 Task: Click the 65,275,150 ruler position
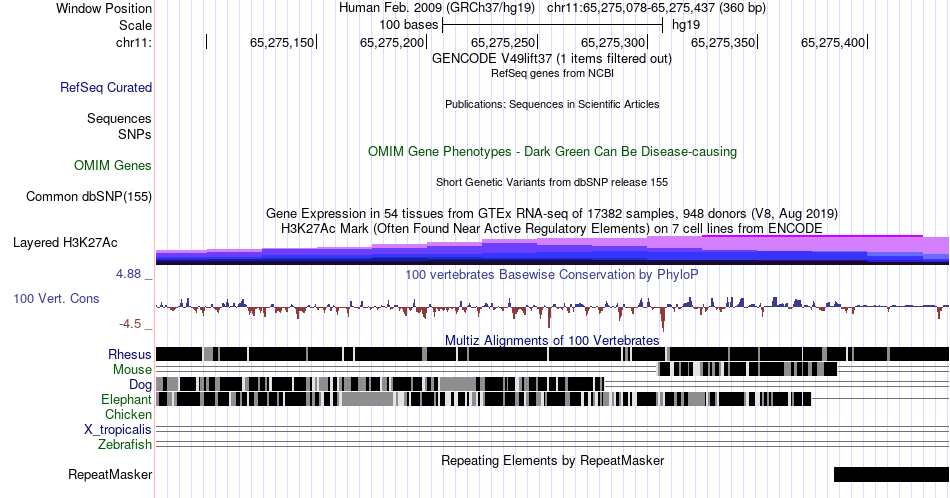click(282, 42)
